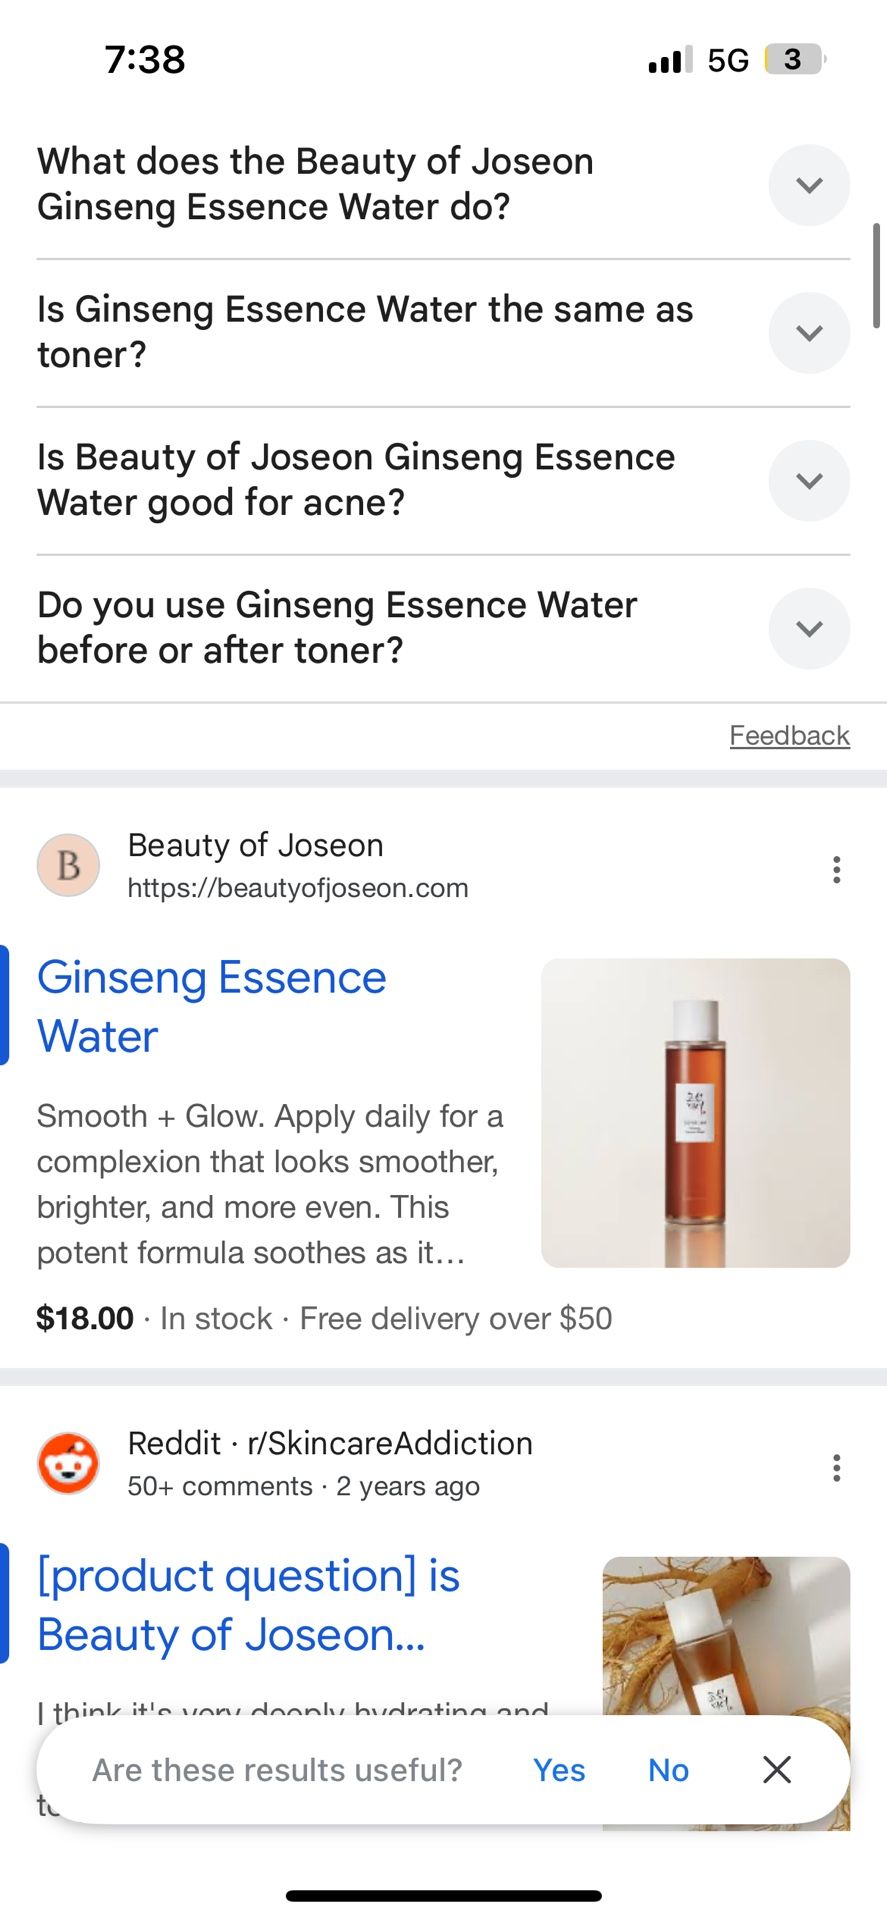Tap the beautyofjoseon.com site URL
Viewport: 887px width, 1920px height.
tap(298, 888)
